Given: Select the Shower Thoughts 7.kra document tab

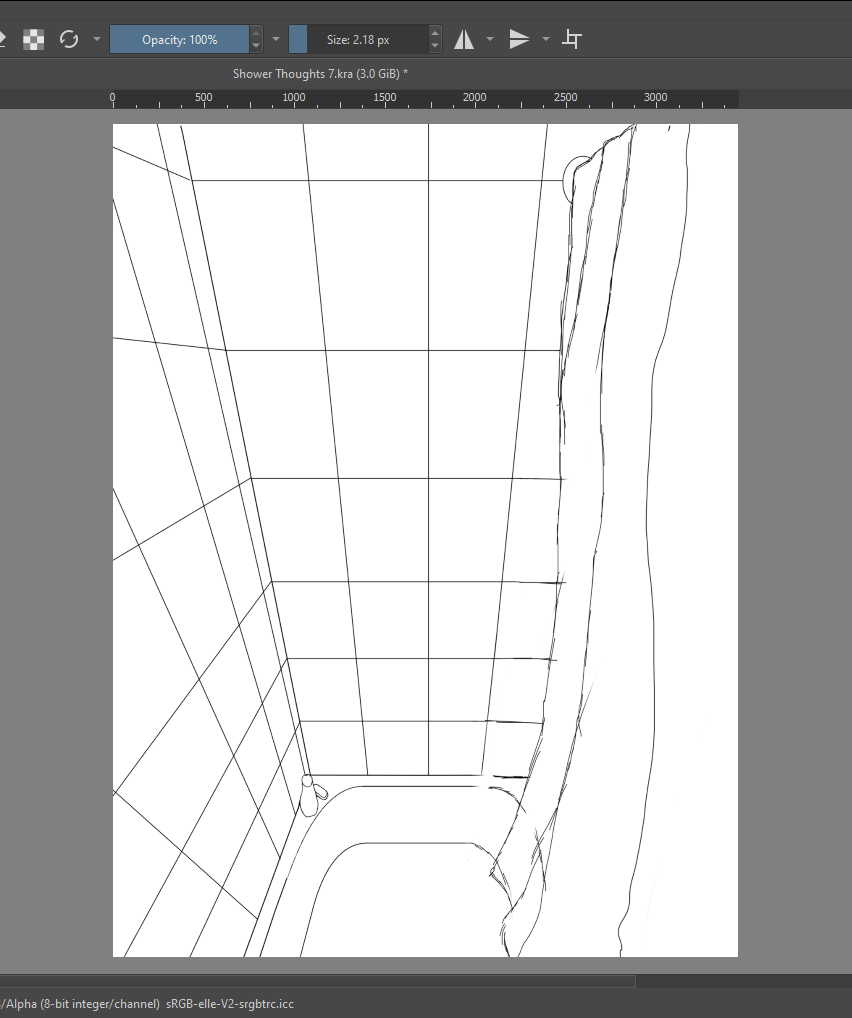Looking at the screenshot, I should tap(320, 73).
